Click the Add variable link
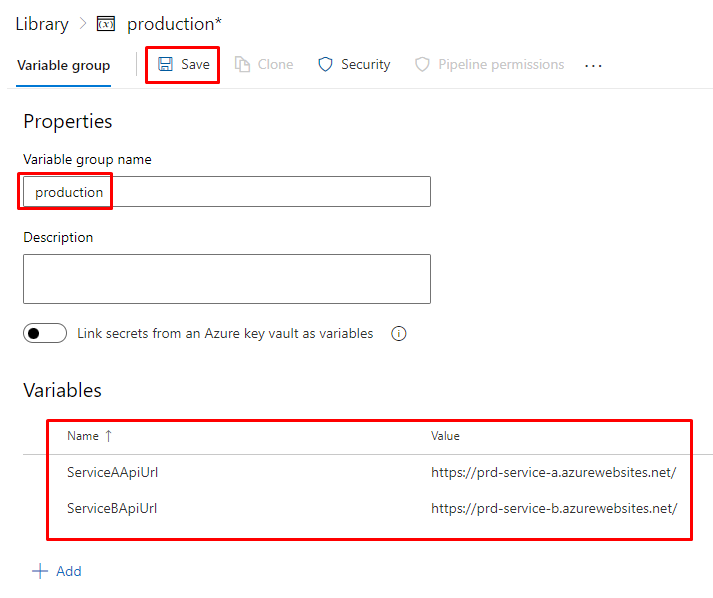Image resolution: width=713 pixels, height=598 pixels. tap(68, 571)
